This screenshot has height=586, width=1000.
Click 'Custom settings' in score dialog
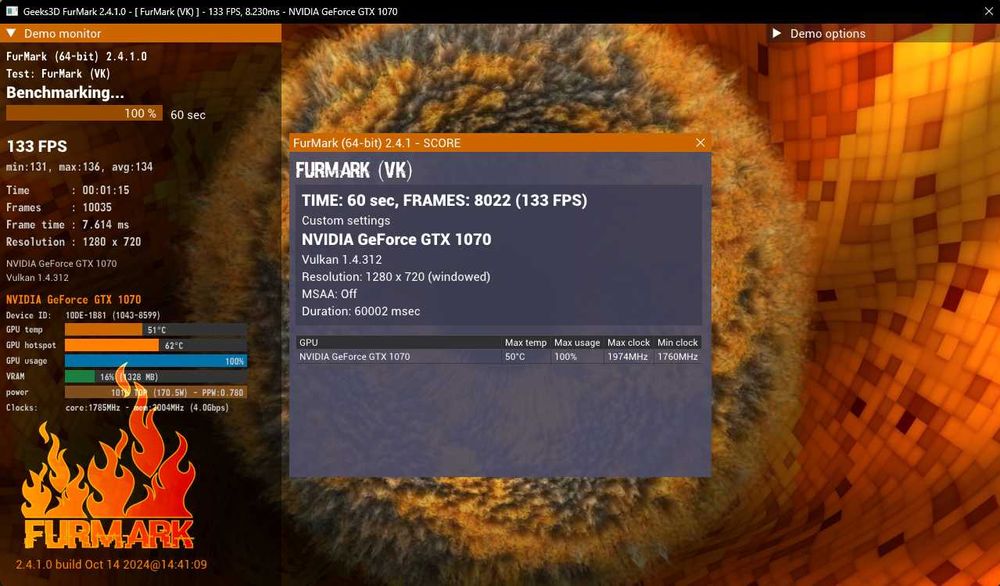[346, 221]
